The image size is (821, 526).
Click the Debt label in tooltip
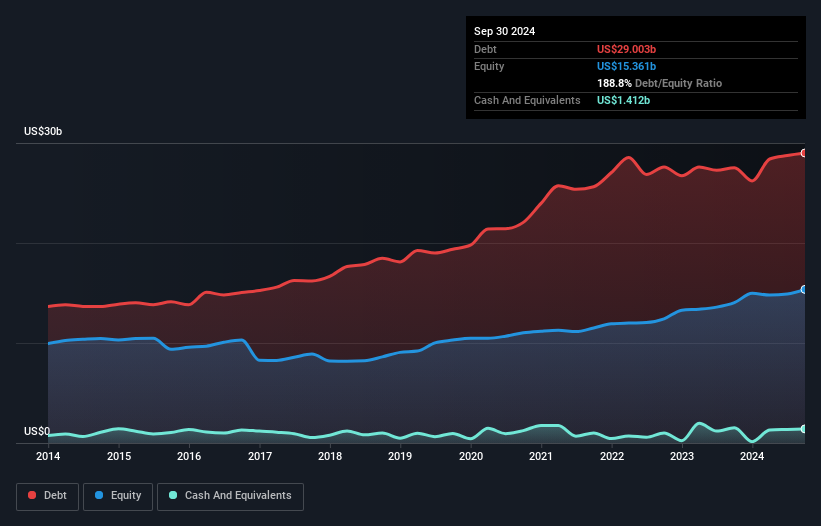coord(485,49)
